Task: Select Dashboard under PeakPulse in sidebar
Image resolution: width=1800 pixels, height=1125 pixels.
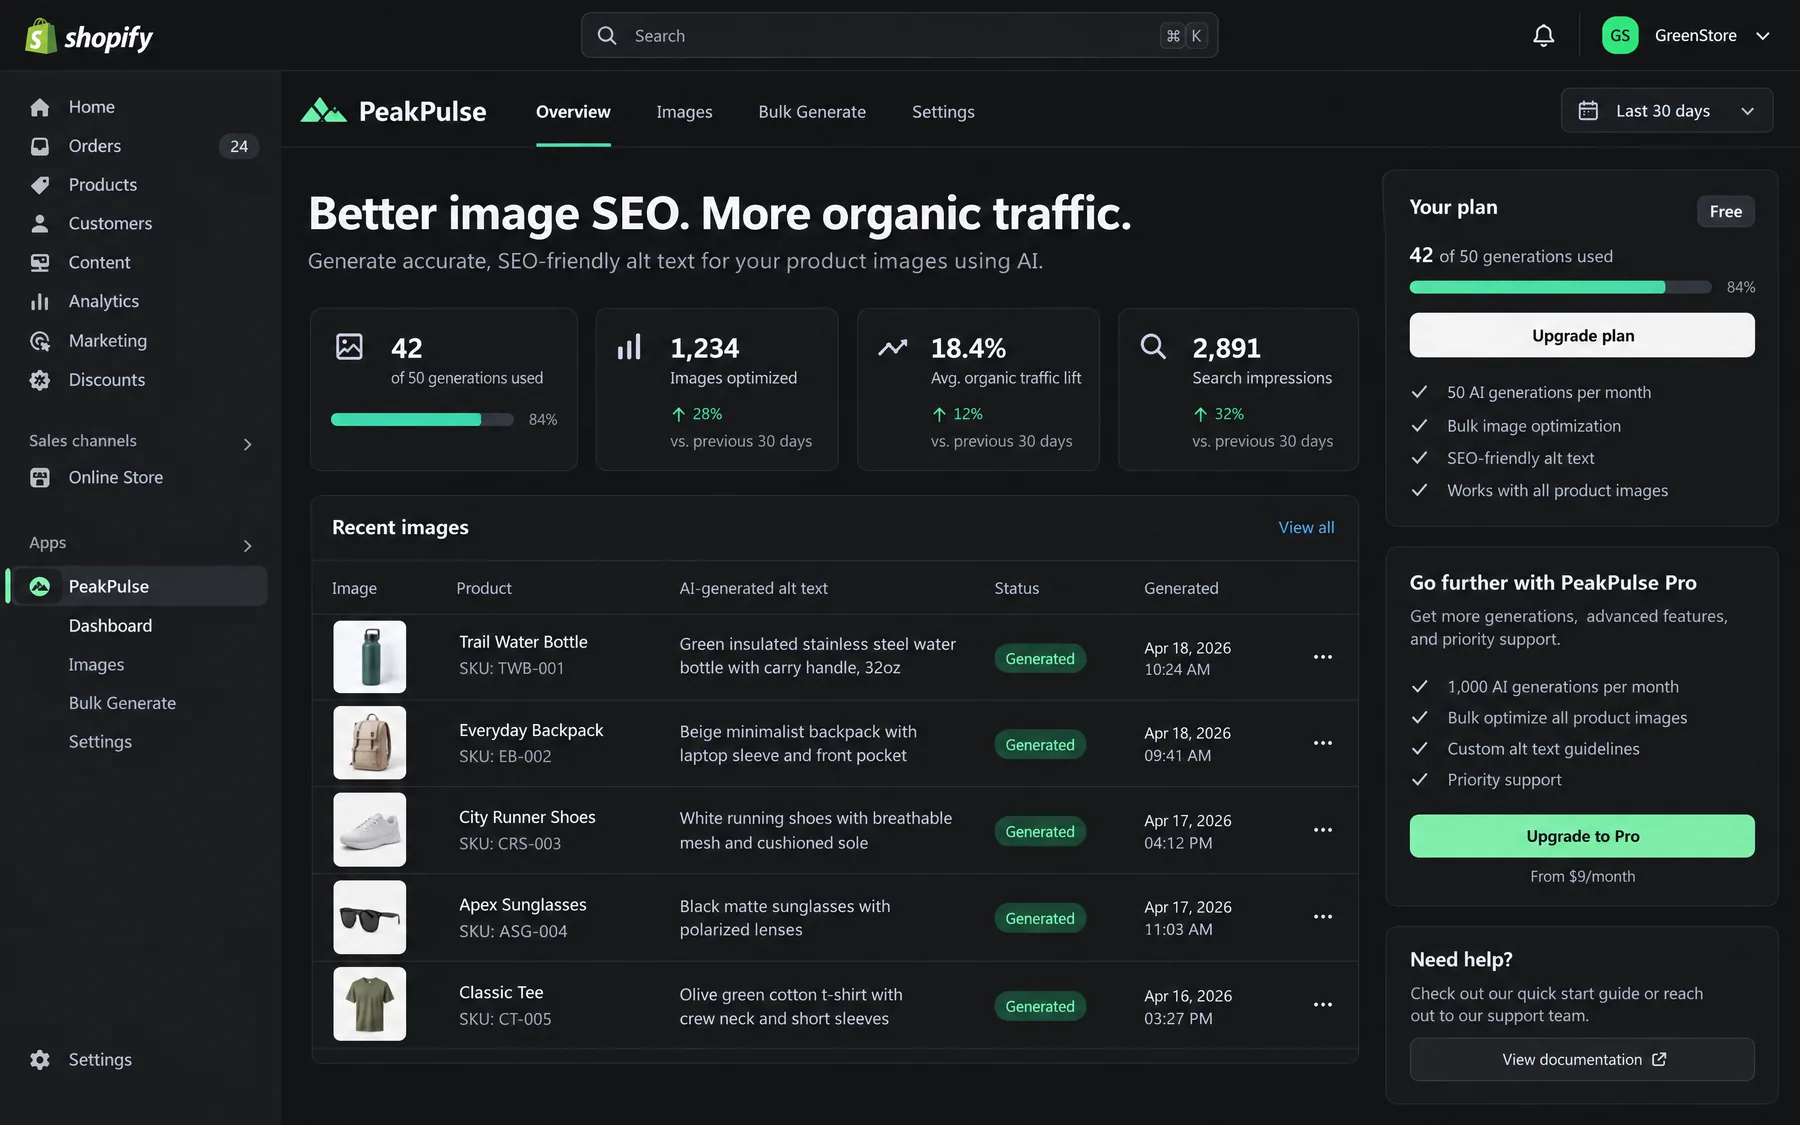Action: point(110,626)
